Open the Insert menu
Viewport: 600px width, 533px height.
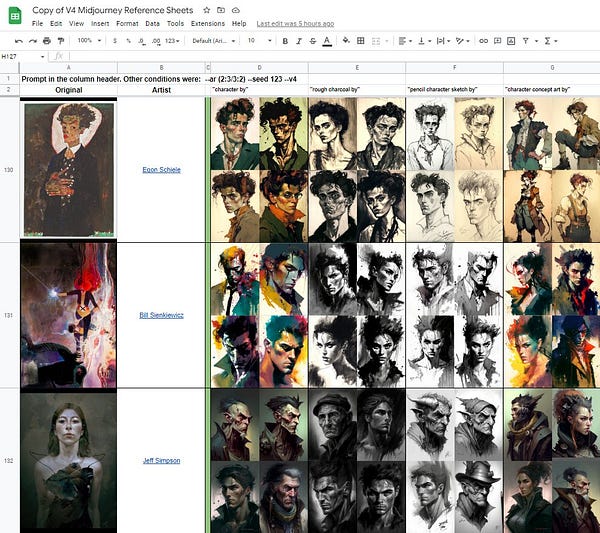(x=100, y=23)
